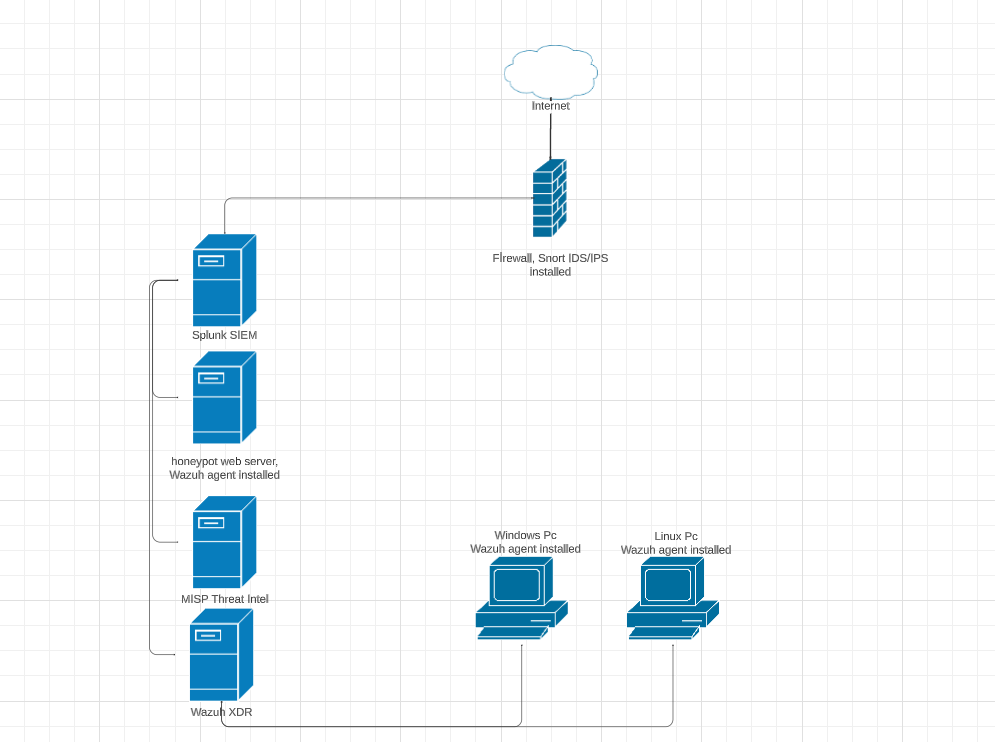Select the line connecting Internet to firewall

[x=550, y=136]
